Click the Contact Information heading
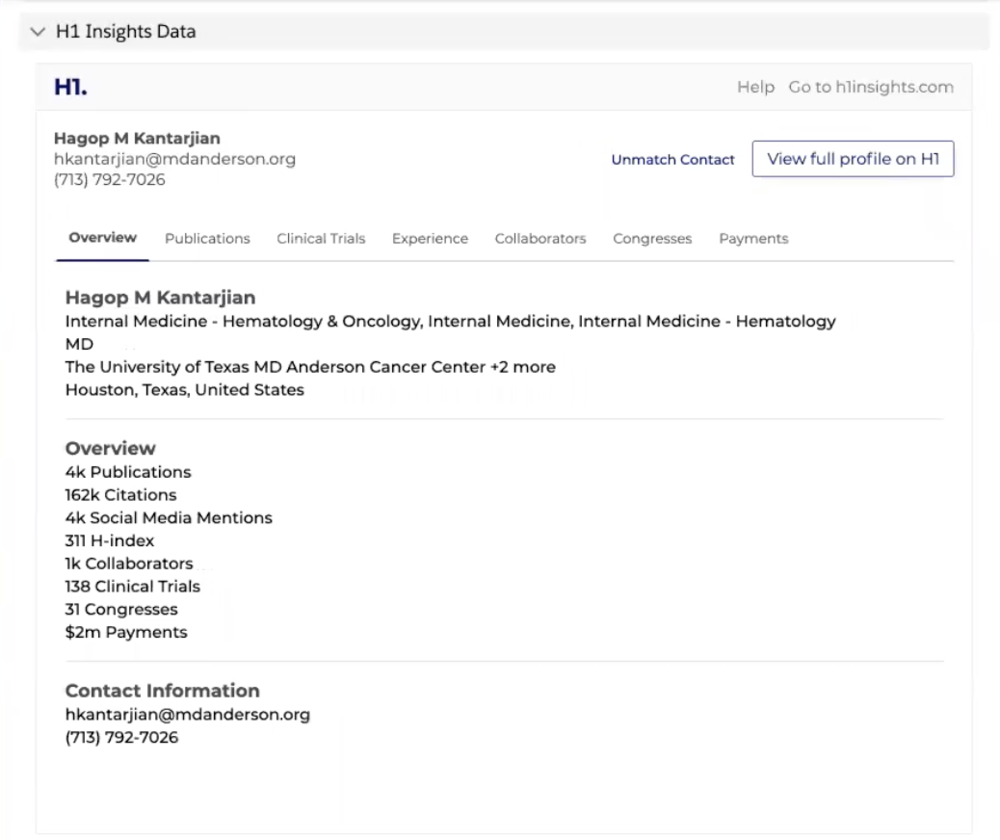The width and height of the screenshot is (1000, 840). coord(163,691)
